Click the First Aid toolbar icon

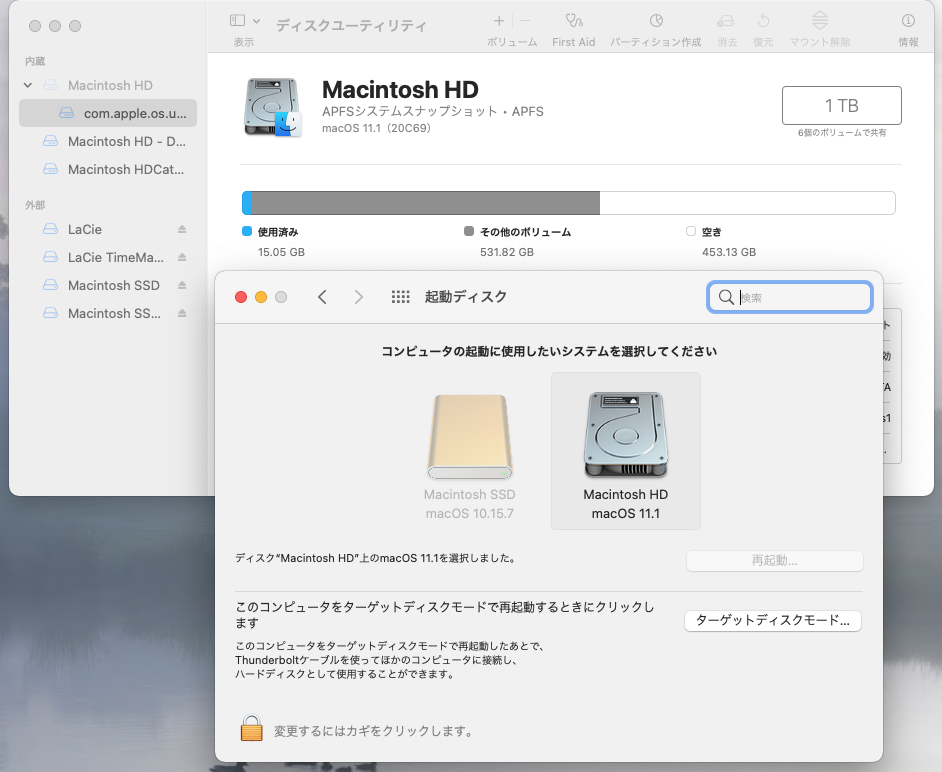pos(573,21)
